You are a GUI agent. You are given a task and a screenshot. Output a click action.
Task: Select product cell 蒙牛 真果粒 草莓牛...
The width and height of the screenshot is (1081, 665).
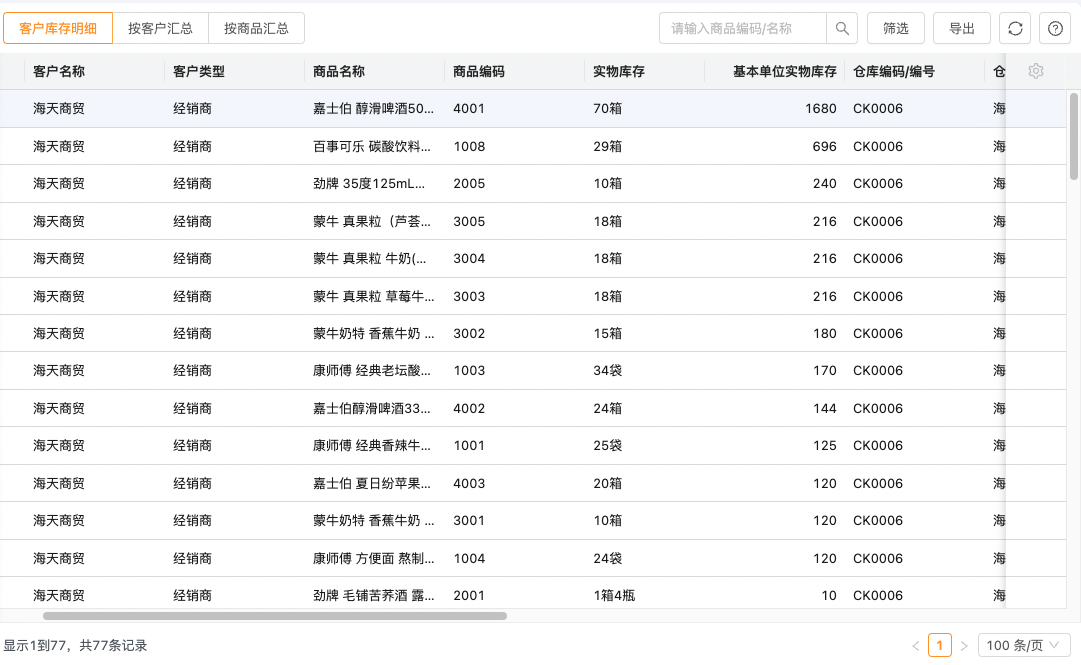click(373, 296)
